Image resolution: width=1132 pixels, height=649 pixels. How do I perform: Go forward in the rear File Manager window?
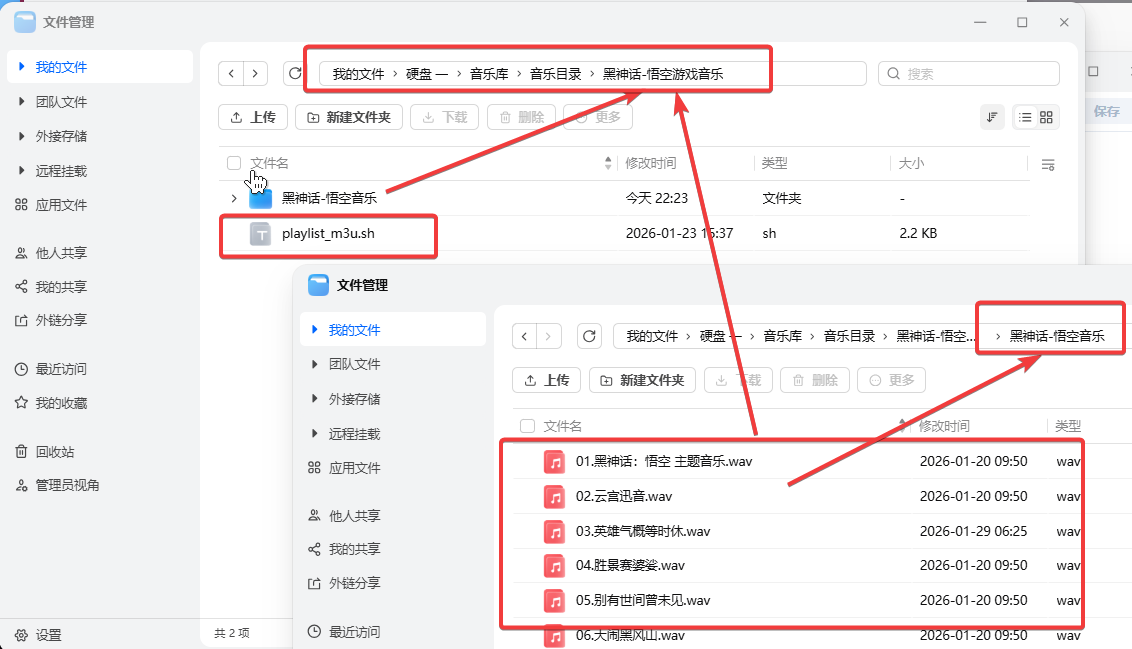coord(255,74)
